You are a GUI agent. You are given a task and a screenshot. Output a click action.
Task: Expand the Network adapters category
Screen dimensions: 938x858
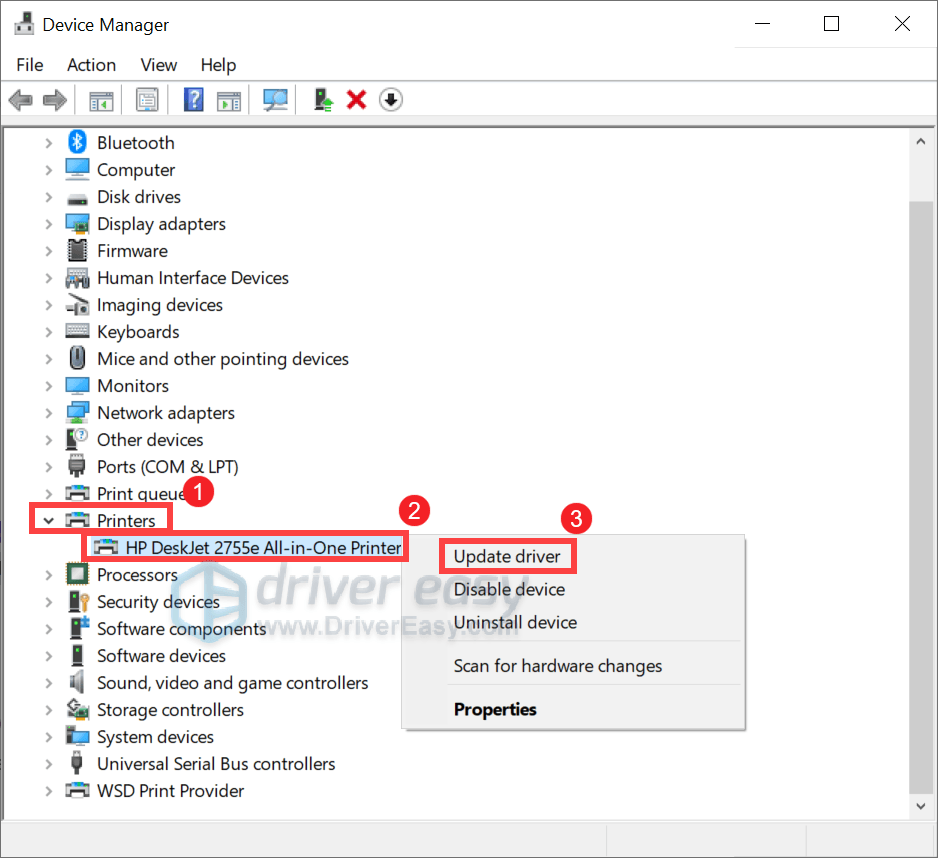point(48,413)
